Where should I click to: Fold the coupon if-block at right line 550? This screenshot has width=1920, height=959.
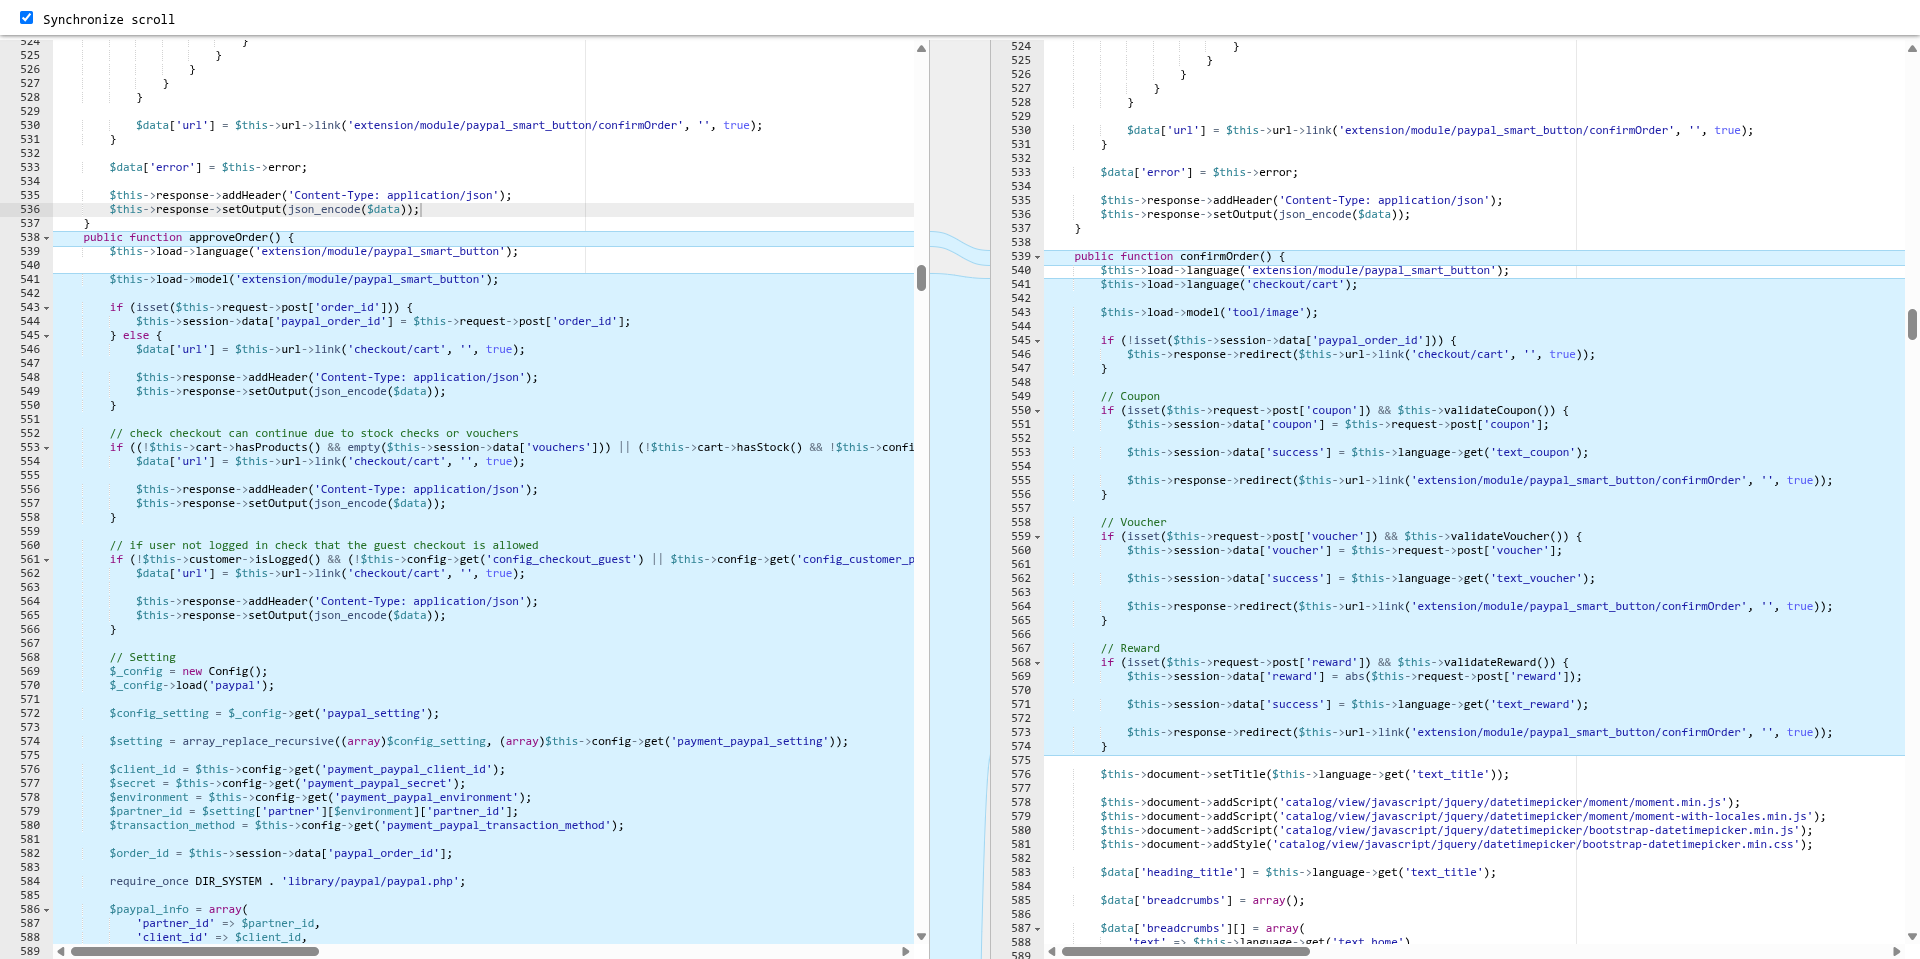pos(1037,411)
